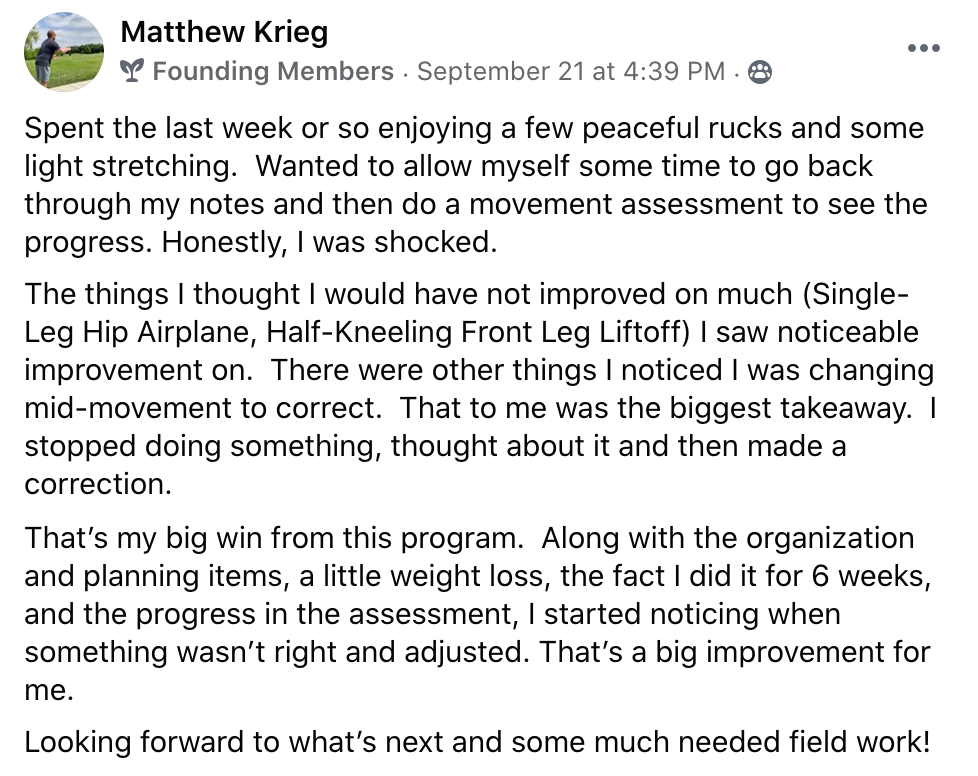Click the word "correction." ending the second paragraph
The height and width of the screenshot is (776, 978).
pyautogui.click(x=97, y=484)
